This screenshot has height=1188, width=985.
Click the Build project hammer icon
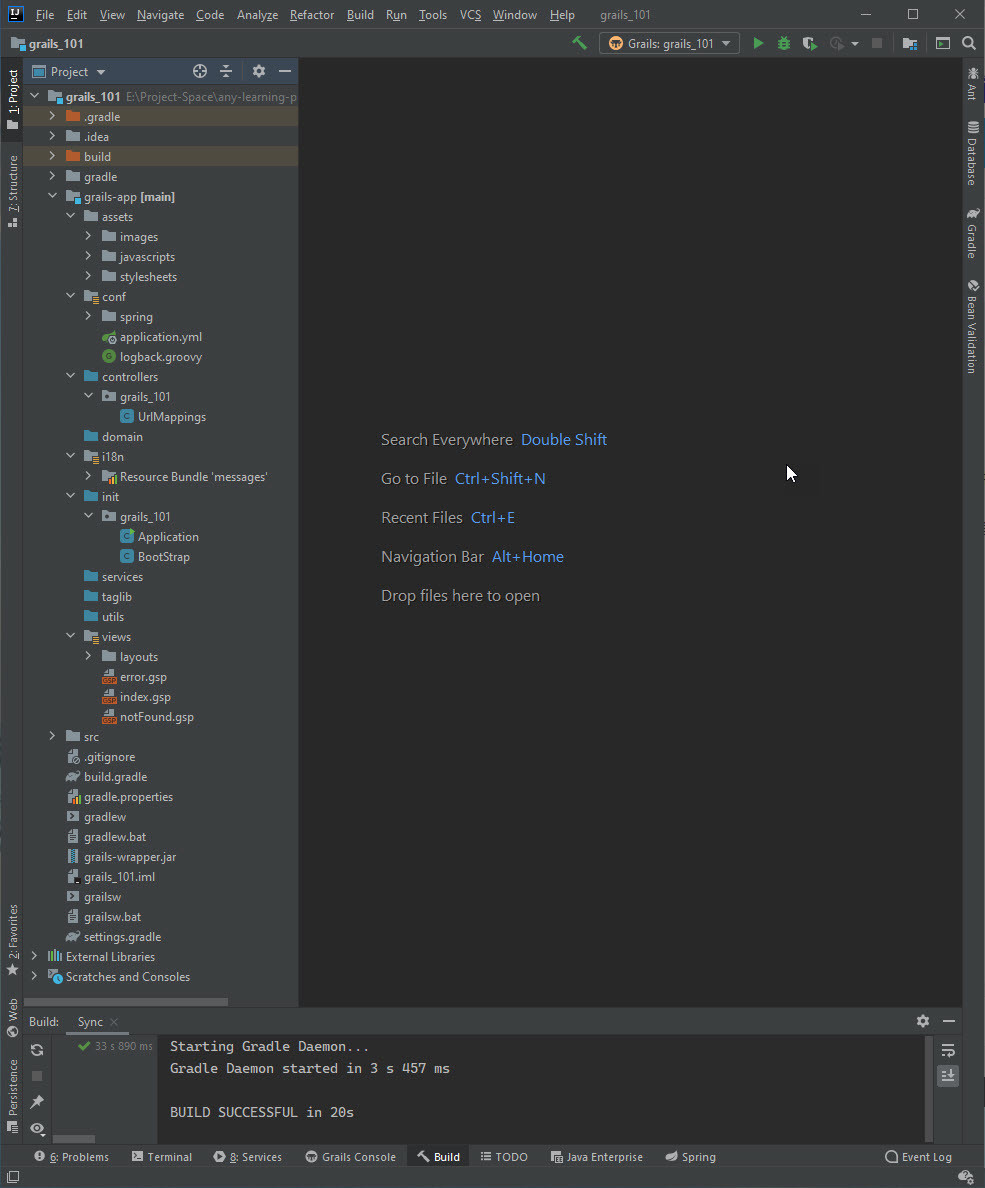click(579, 43)
